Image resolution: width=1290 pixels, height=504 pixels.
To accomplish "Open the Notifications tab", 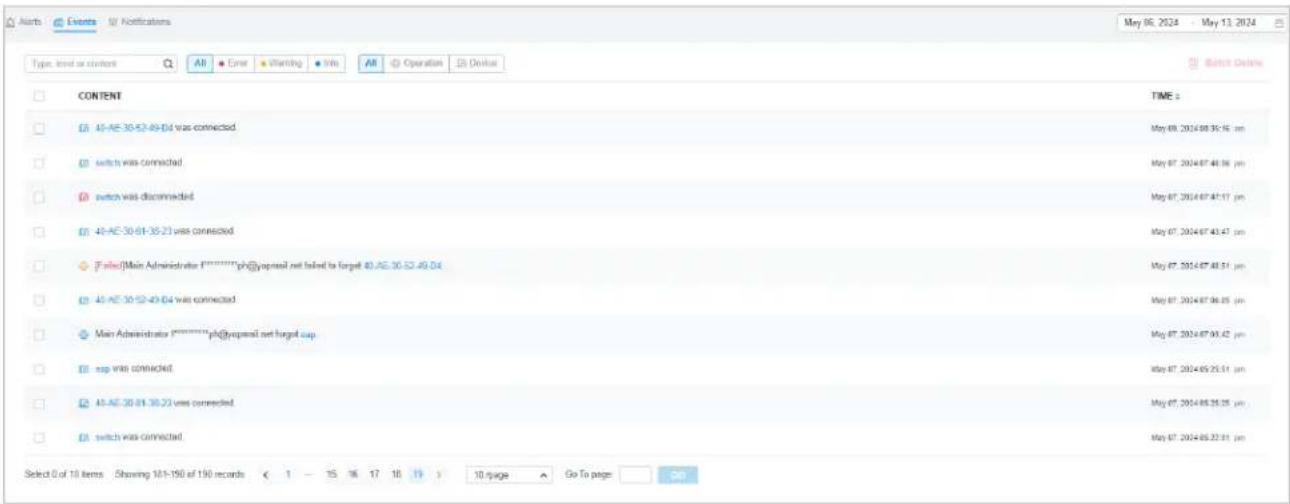I will click(139, 21).
